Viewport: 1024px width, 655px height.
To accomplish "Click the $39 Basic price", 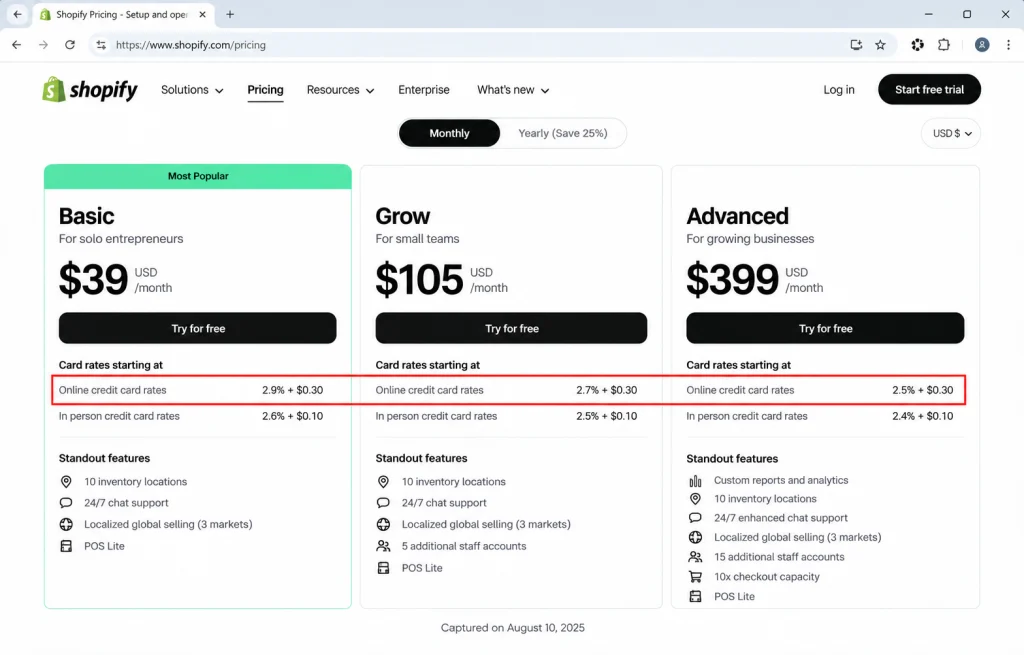I will point(93,280).
